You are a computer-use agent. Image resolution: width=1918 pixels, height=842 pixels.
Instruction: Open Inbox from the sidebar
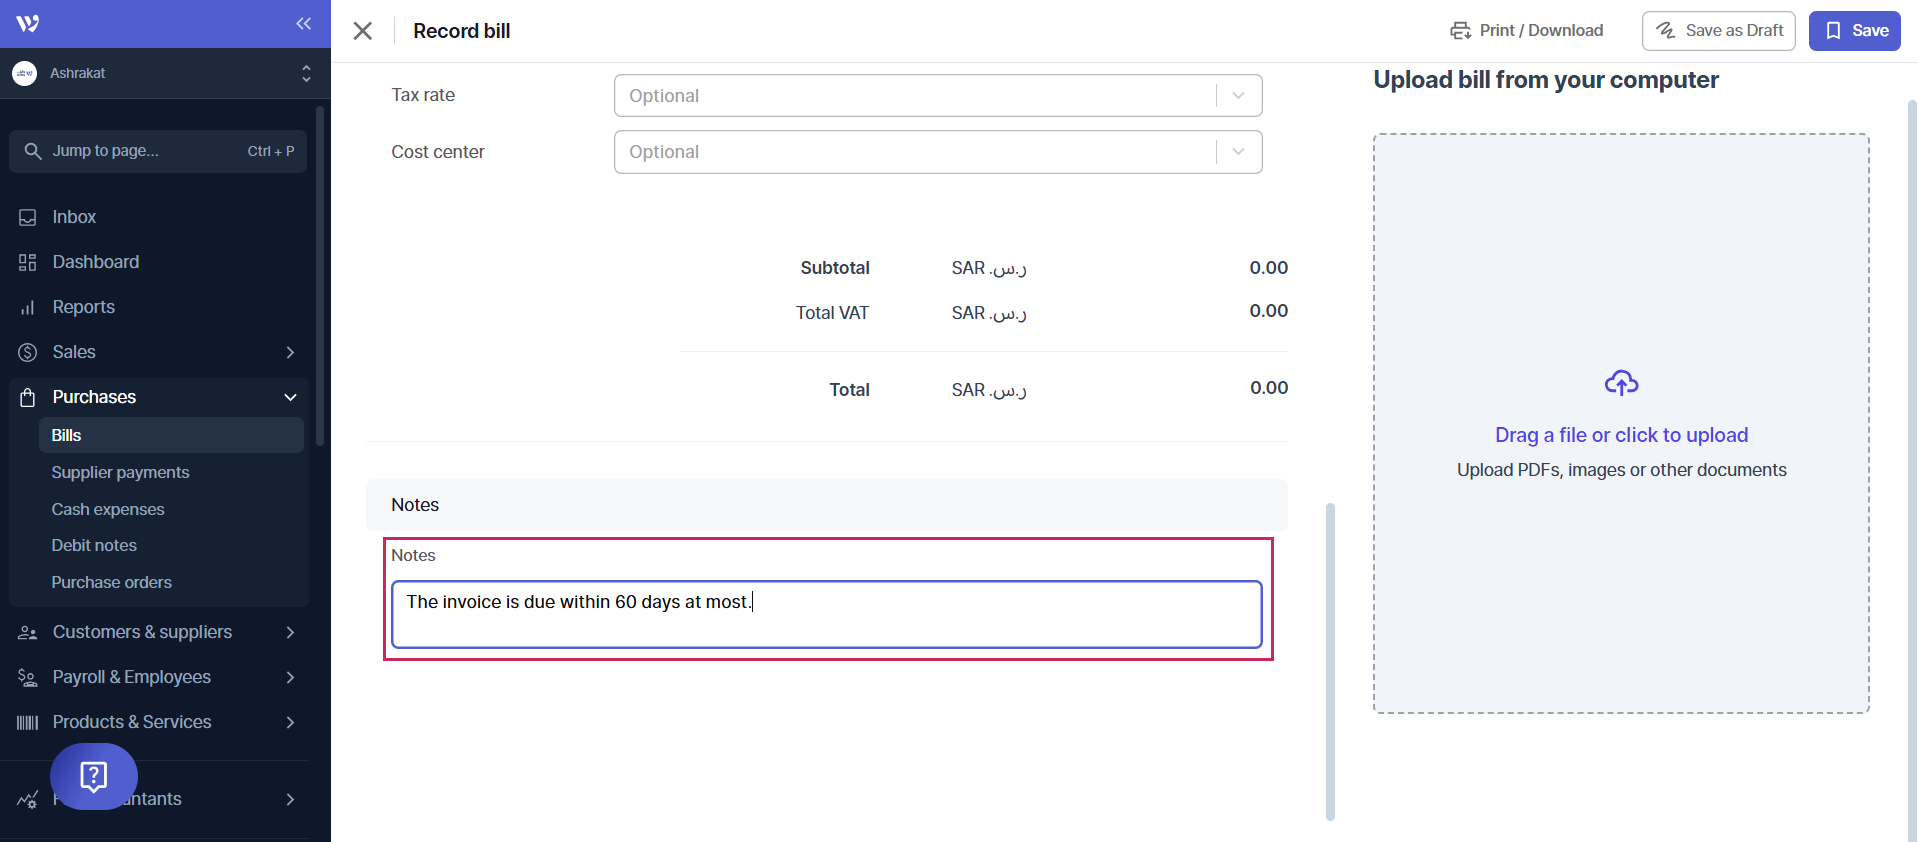(x=74, y=217)
